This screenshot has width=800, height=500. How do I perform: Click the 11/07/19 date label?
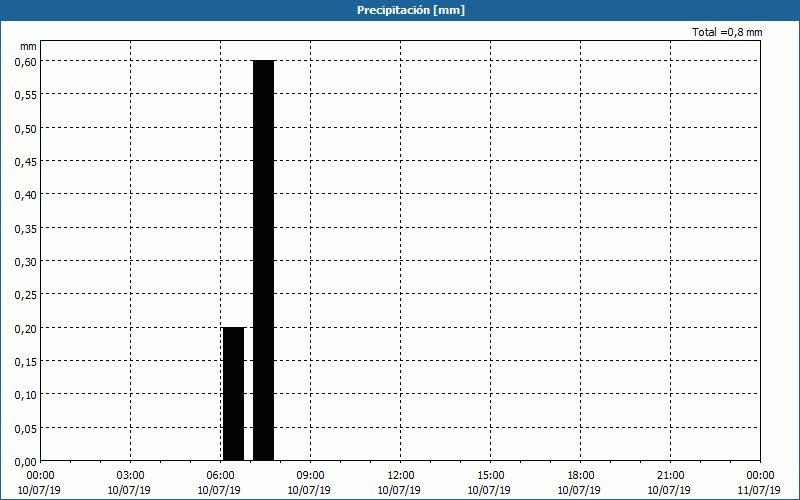click(759, 490)
